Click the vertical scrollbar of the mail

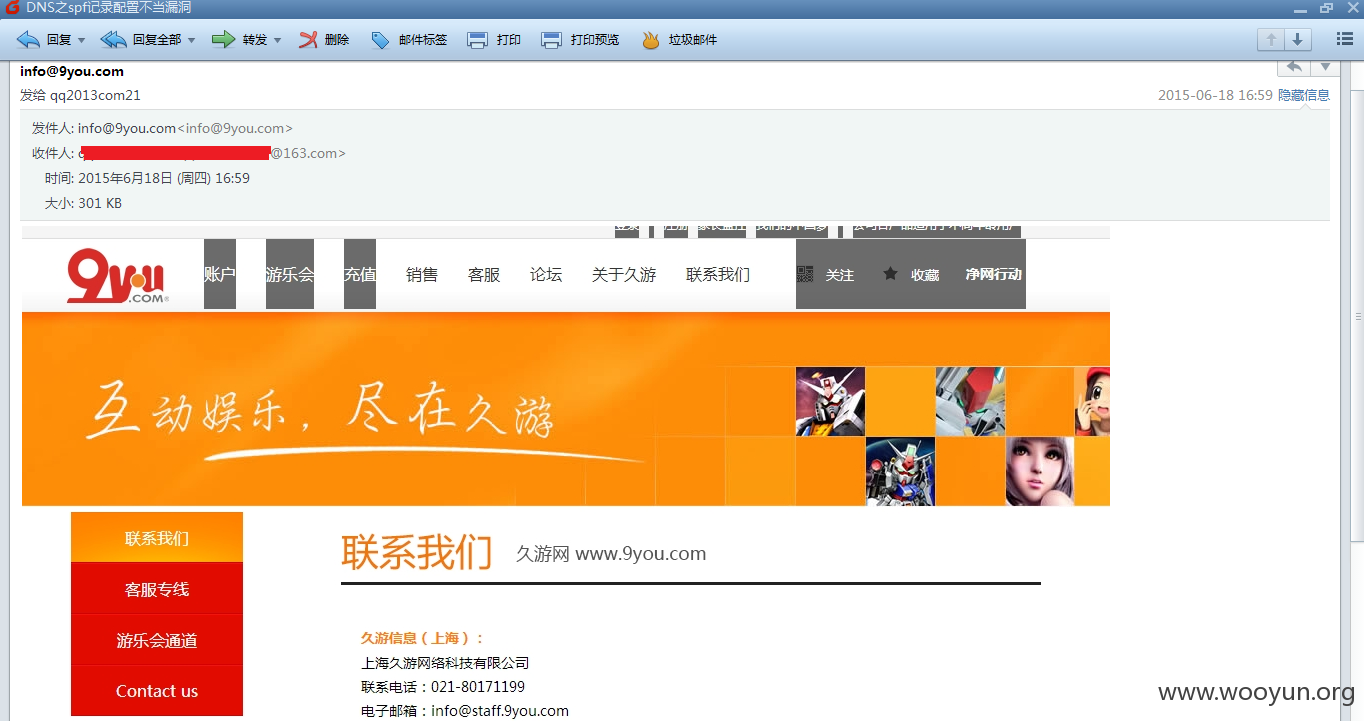[1357, 316]
